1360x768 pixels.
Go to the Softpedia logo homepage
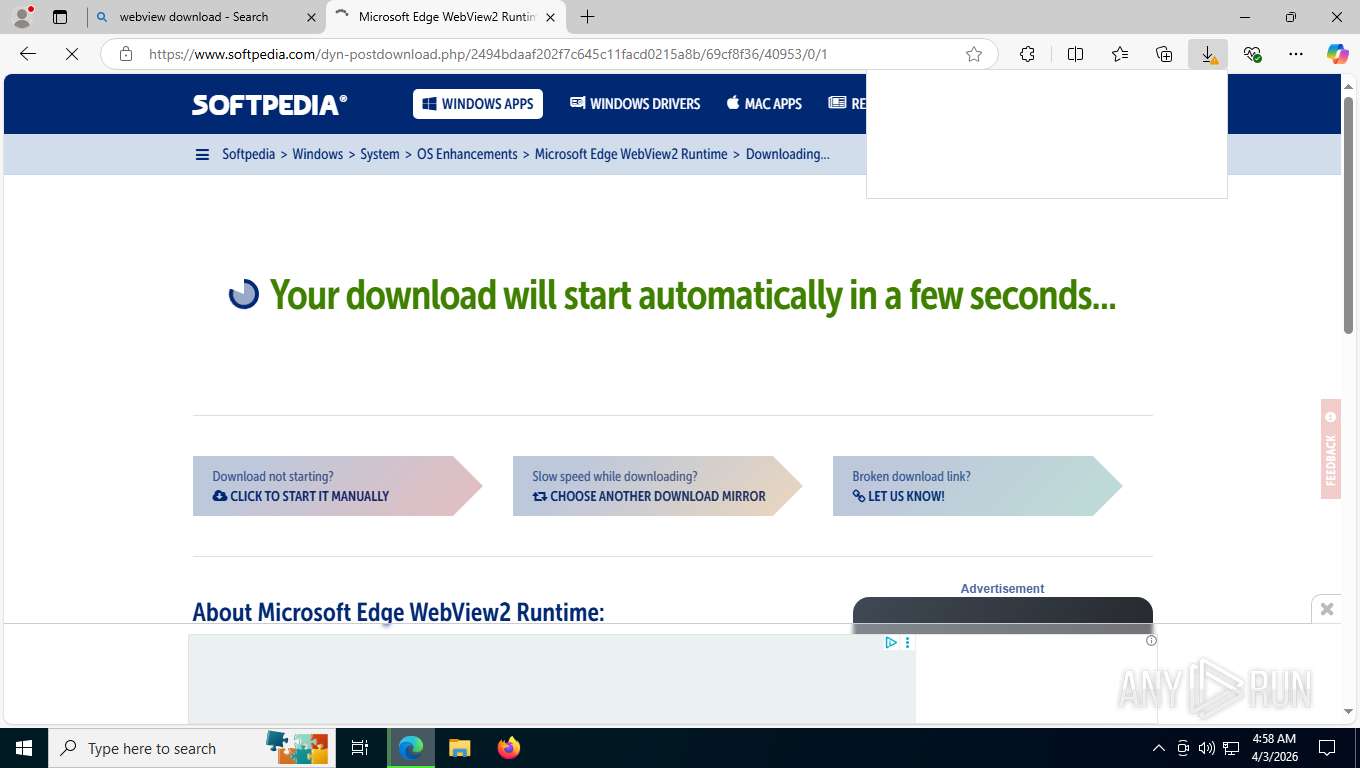270,104
